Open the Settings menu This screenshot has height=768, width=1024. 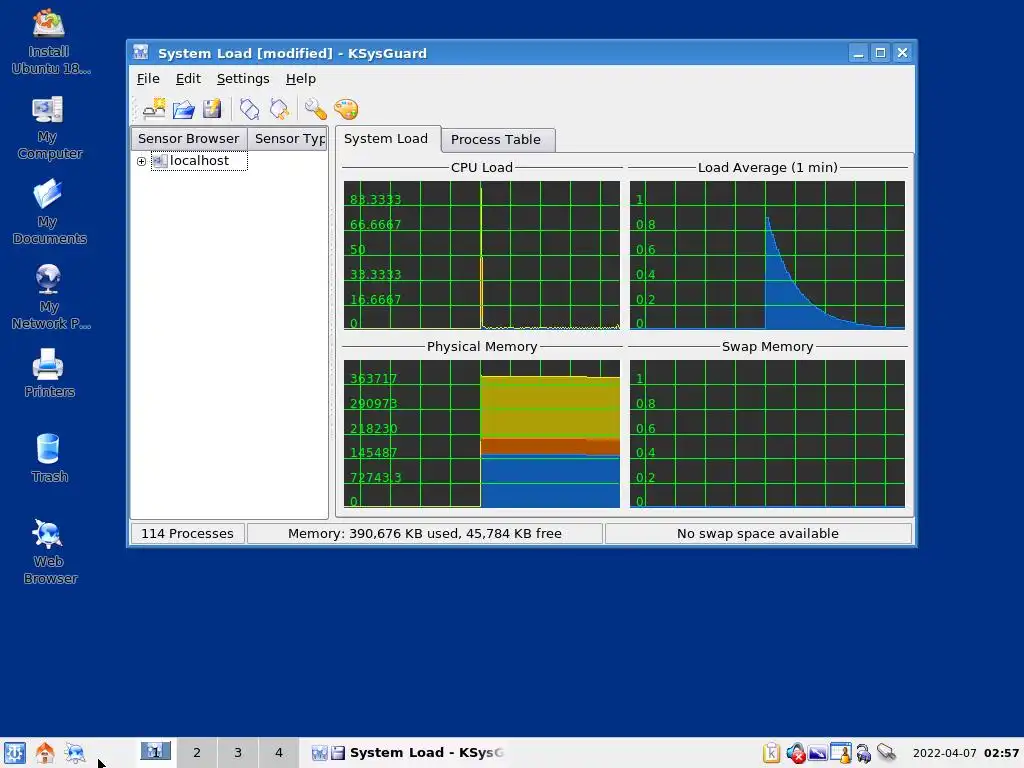pyautogui.click(x=243, y=78)
